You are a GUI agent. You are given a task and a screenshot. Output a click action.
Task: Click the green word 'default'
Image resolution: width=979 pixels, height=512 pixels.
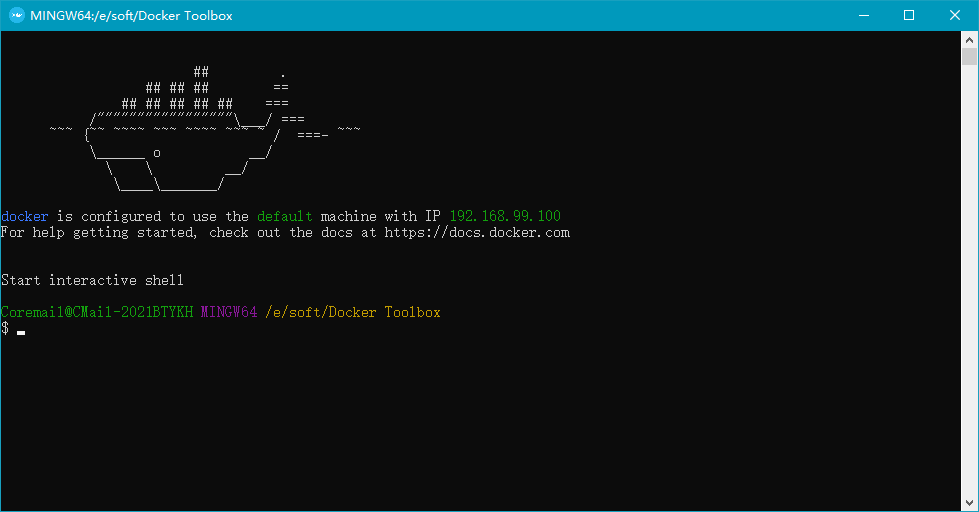[285, 216]
